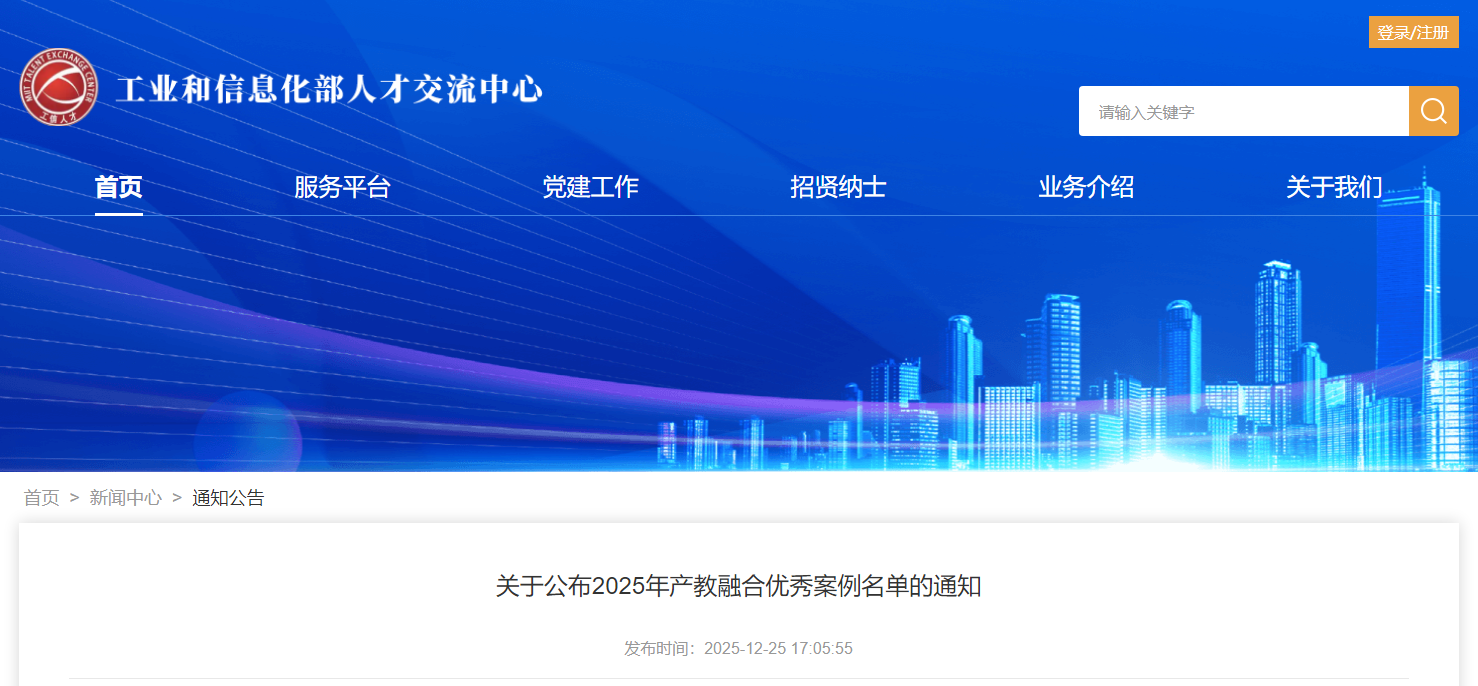Open the 登录/注册 login button
Screen dimensions: 1478x686
(x=1413, y=32)
